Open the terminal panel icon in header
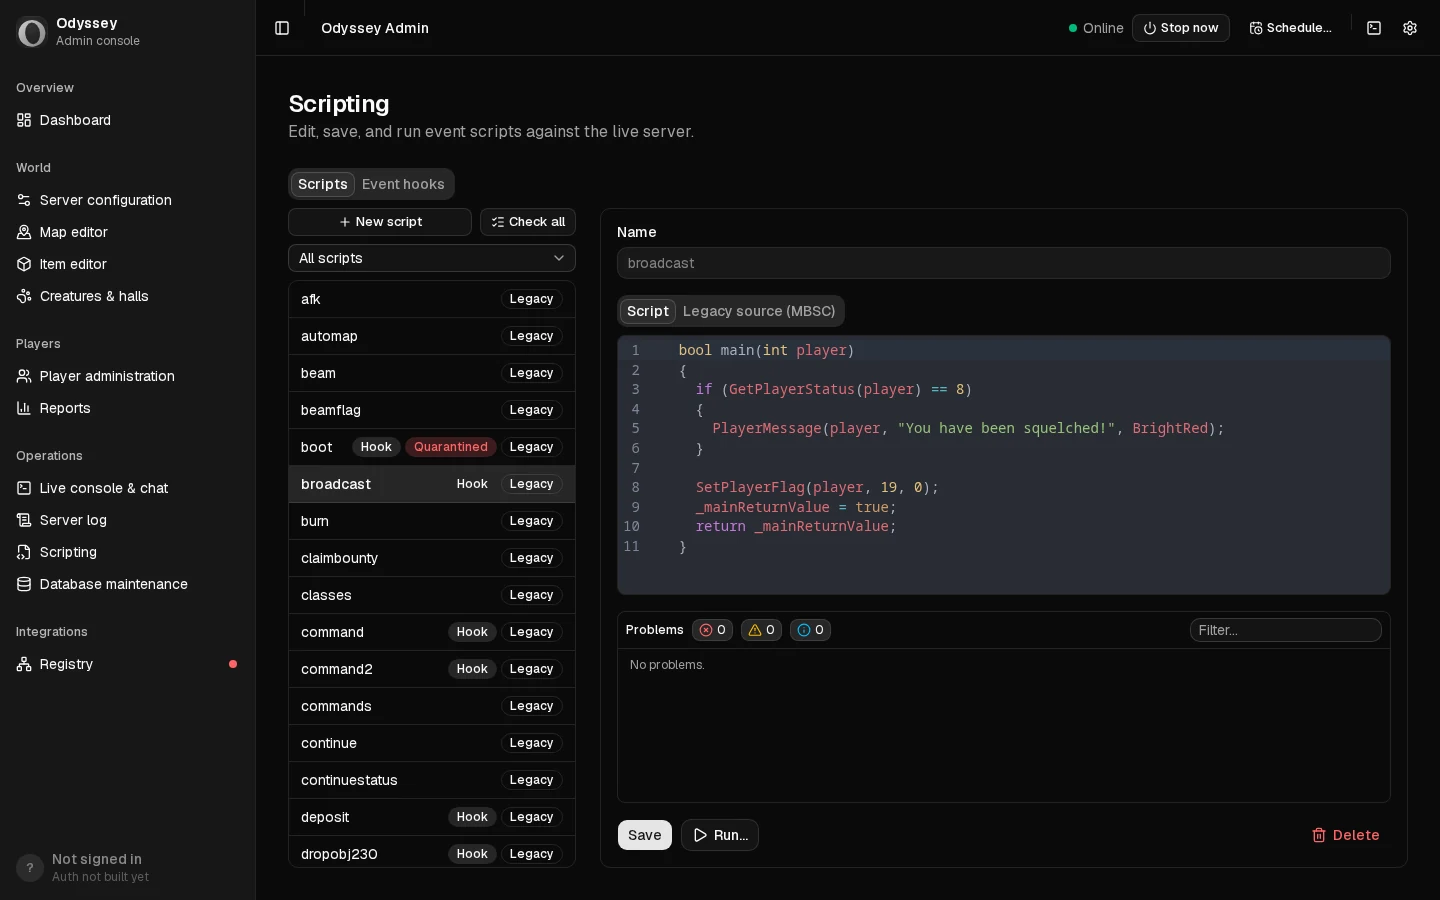This screenshot has height=900, width=1440. point(1374,28)
